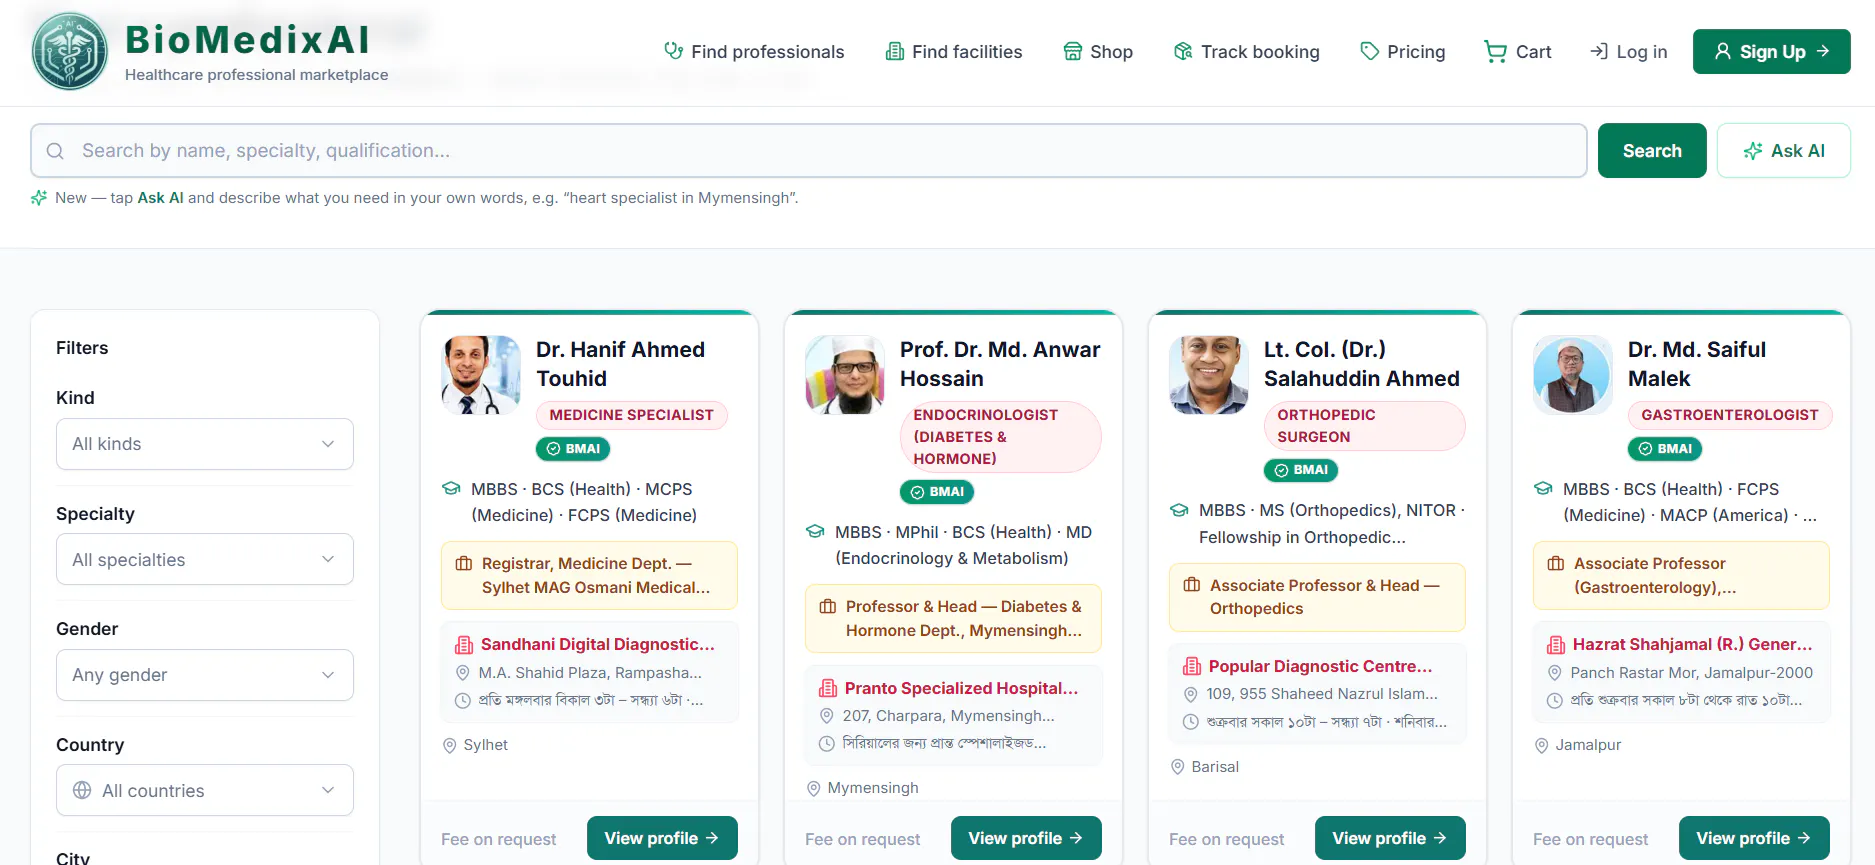The width and height of the screenshot is (1875, 865).
Task: Click the Ask AI link in the hint text
Action: point(160,198)
